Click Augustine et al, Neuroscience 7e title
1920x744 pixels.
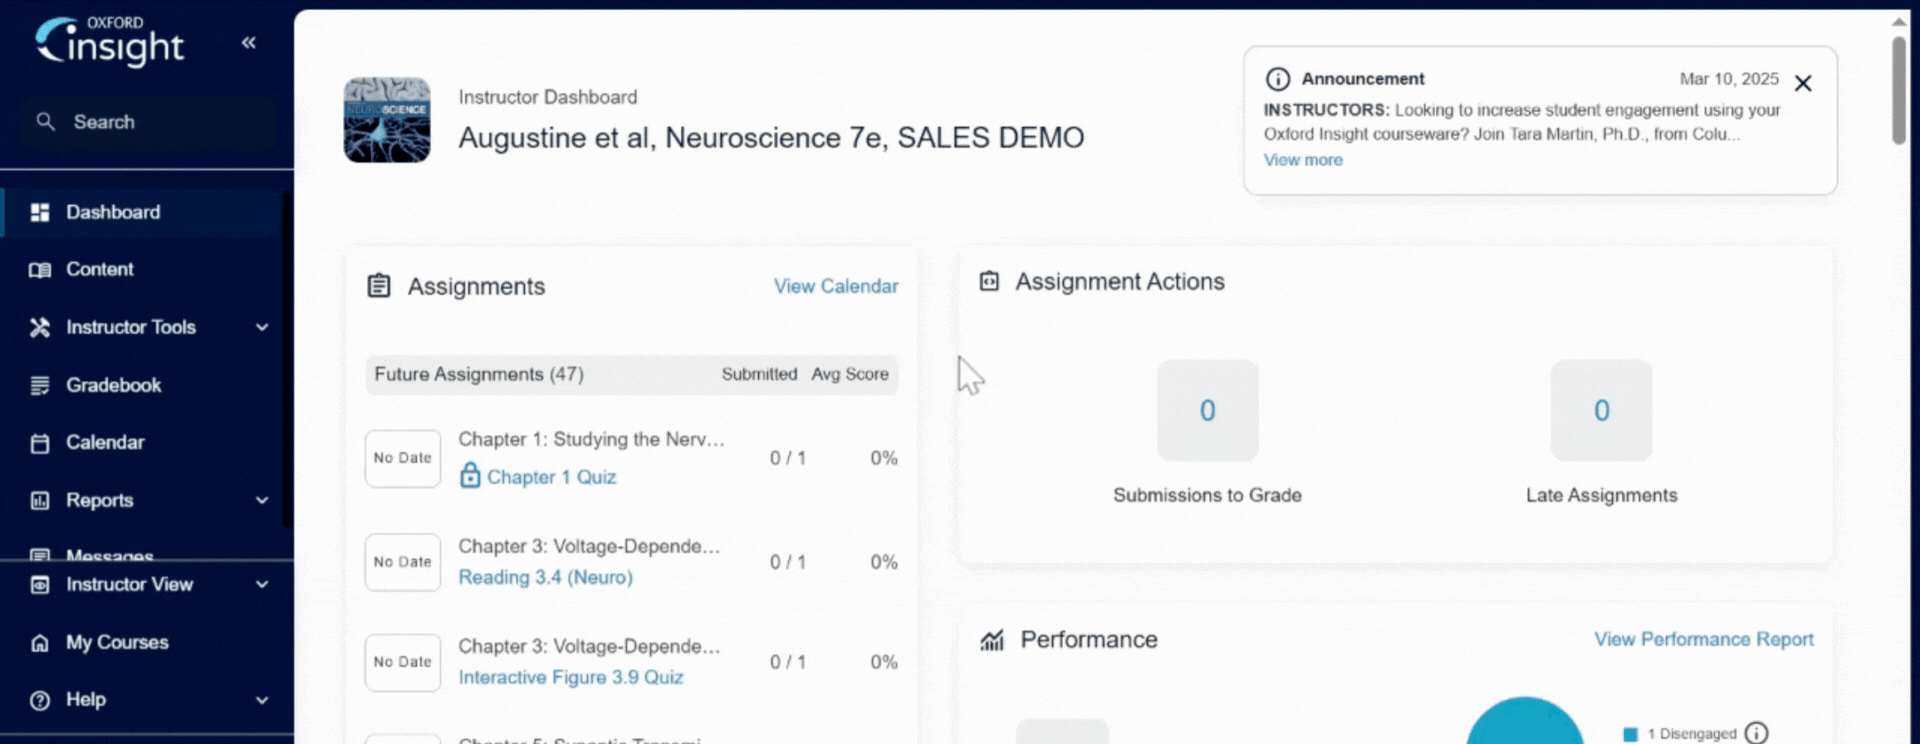pyautogui.click(x=771, y=137)
